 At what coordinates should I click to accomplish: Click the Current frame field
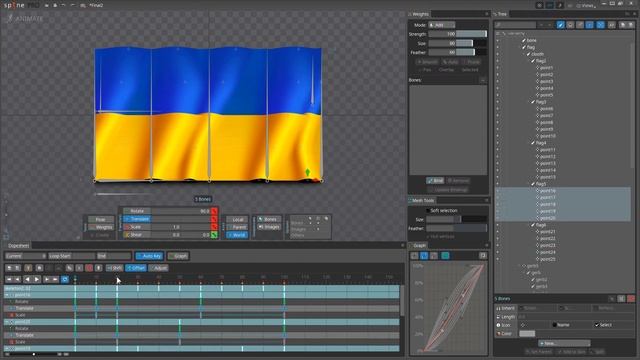(25, 256)
